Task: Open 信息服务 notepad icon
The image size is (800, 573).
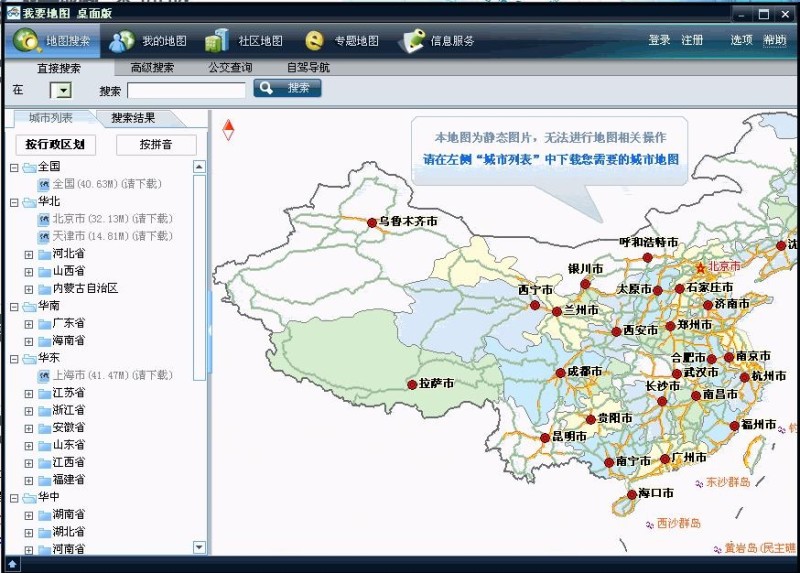Action: point(412,41)
